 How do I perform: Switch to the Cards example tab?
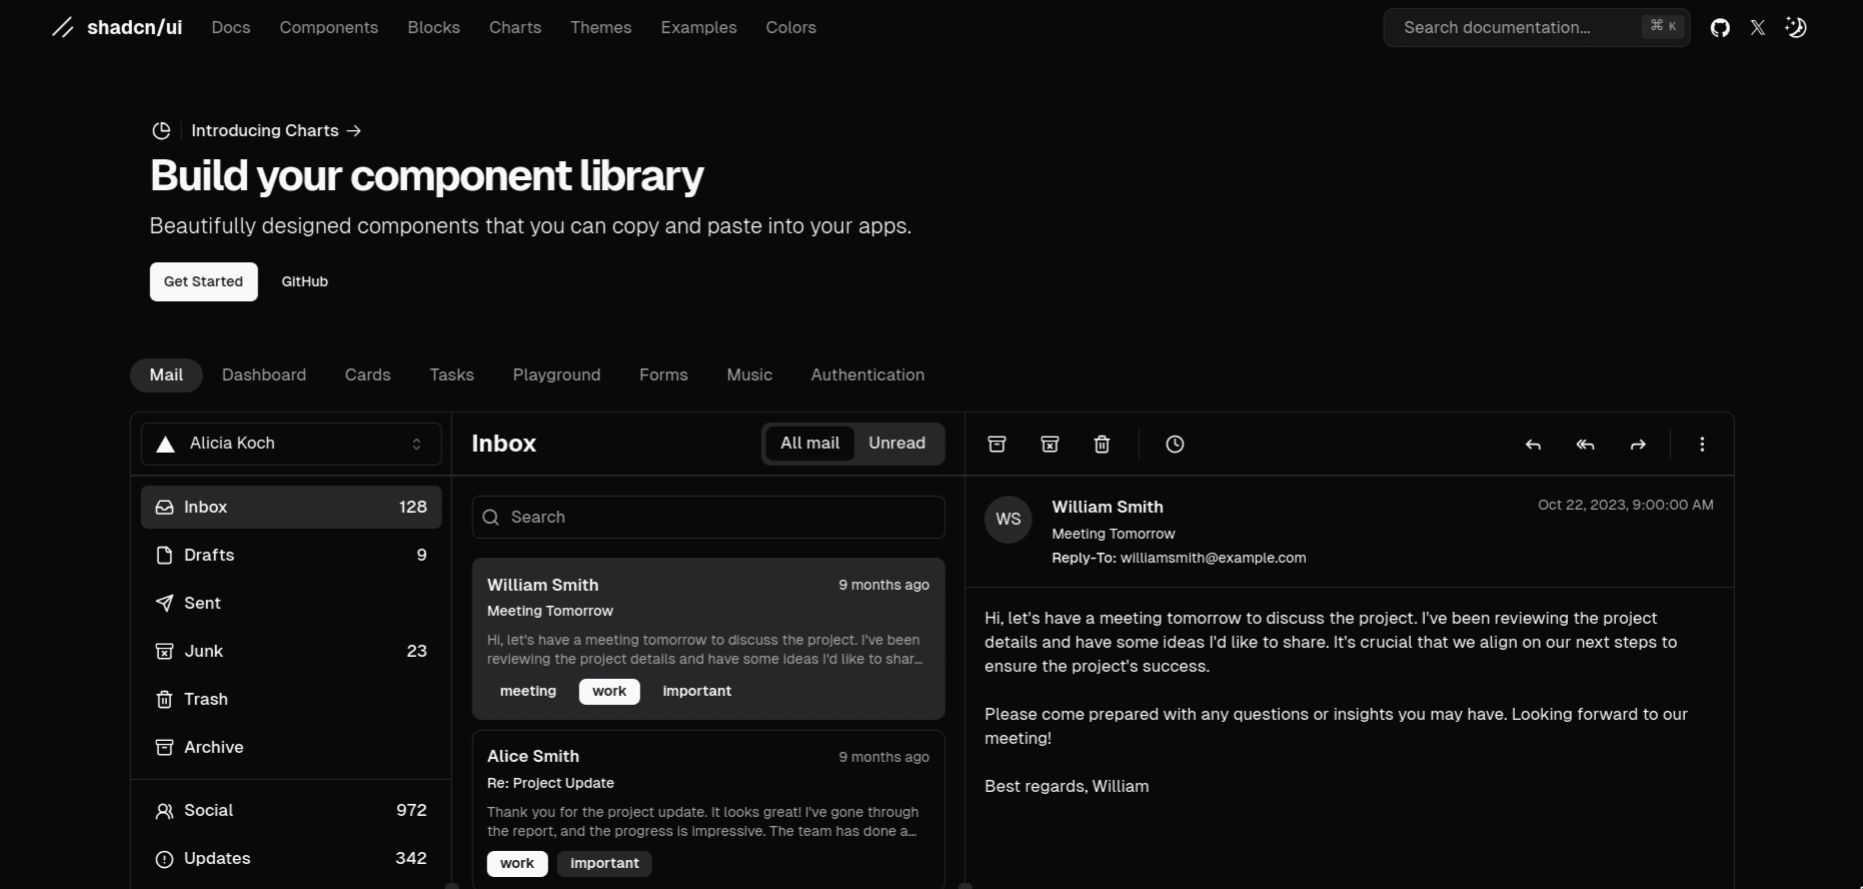click(x=368, y=375)
